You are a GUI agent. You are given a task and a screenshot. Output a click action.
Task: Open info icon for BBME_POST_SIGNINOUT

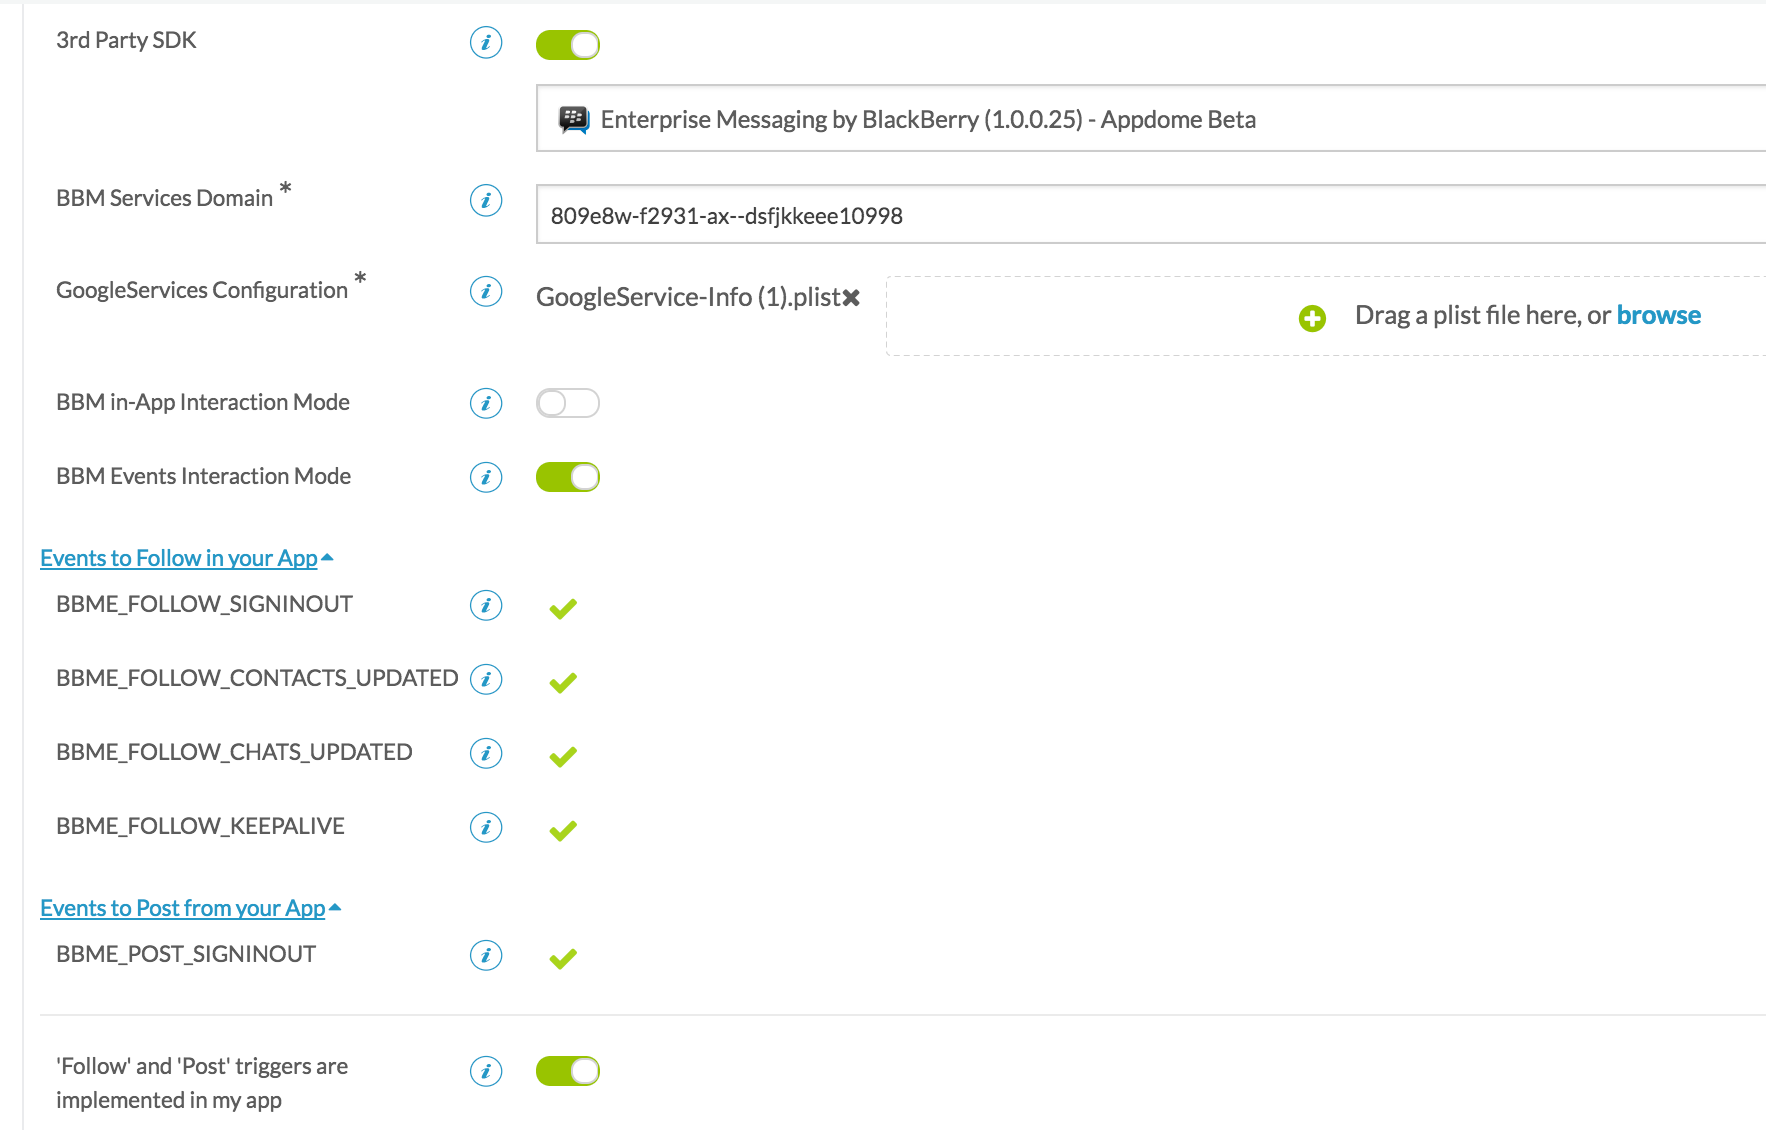tap(486, 955)
